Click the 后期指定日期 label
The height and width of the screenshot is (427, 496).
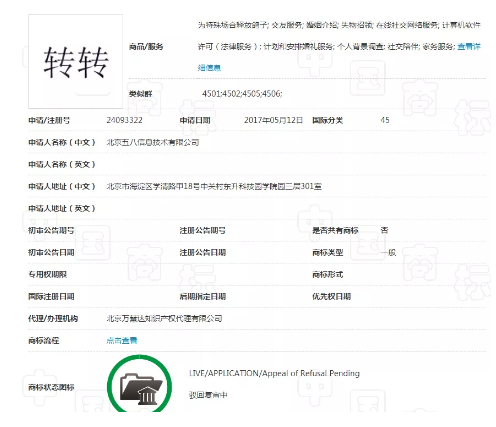click(203, 296)
